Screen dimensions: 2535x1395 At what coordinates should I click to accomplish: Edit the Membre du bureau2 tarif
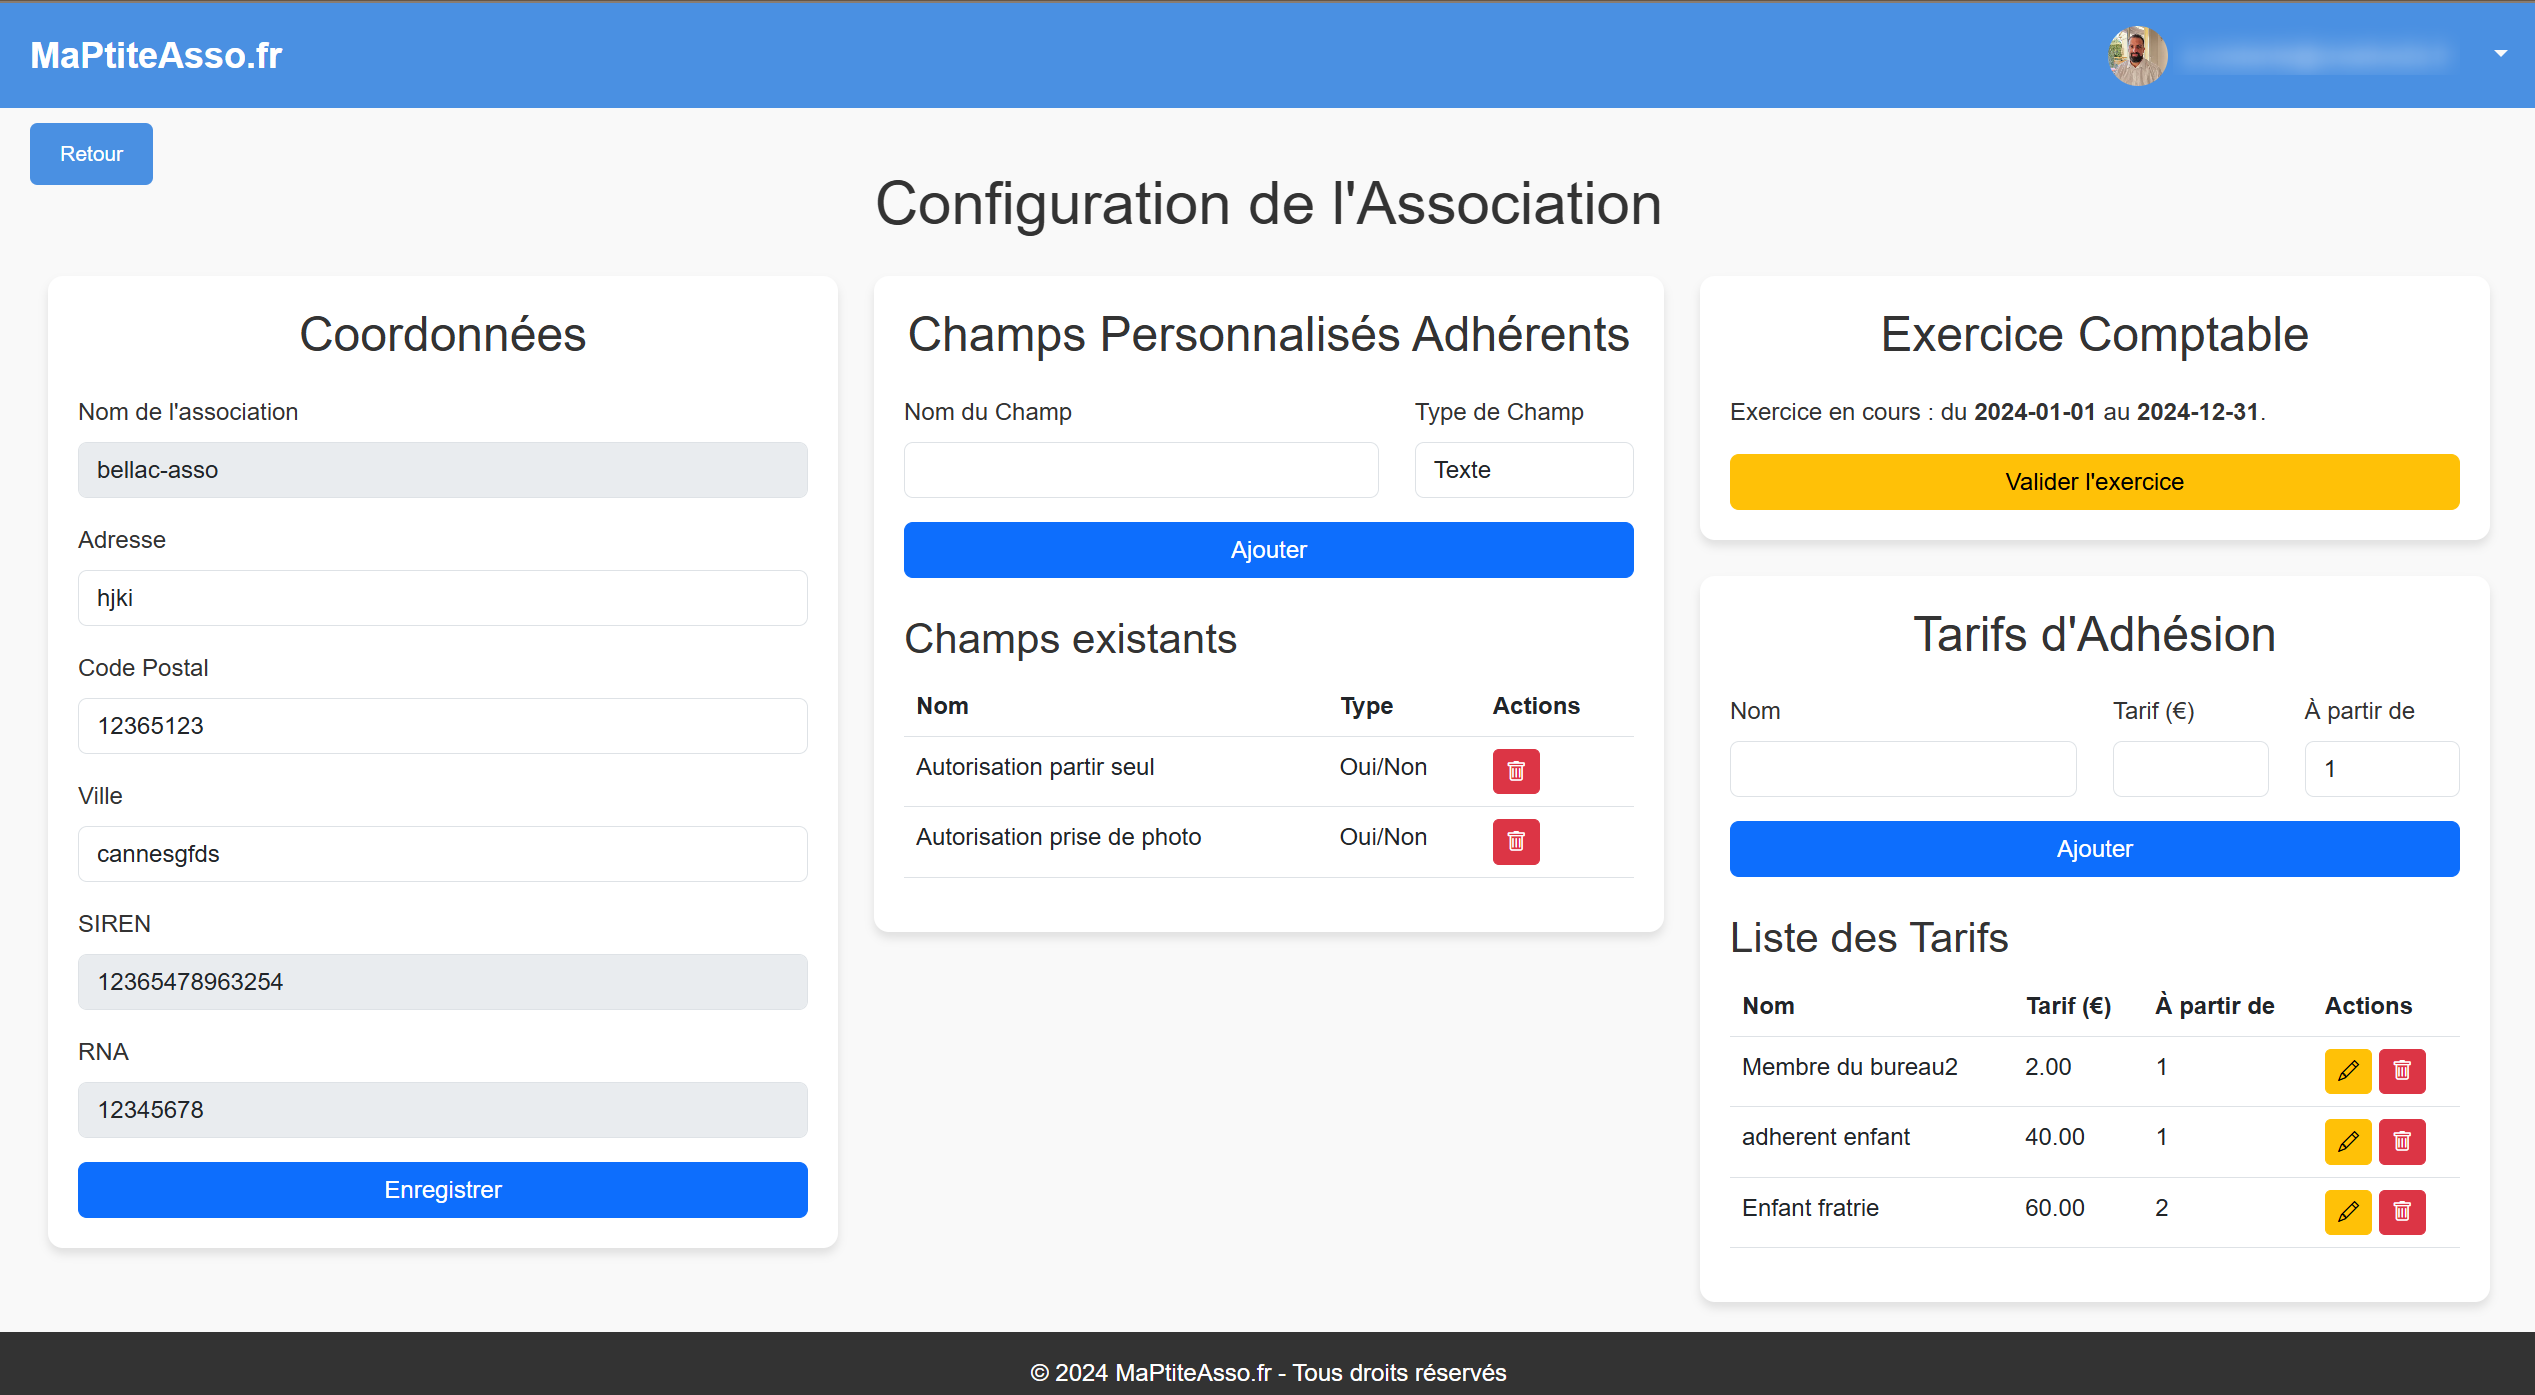(2348, 1071)
